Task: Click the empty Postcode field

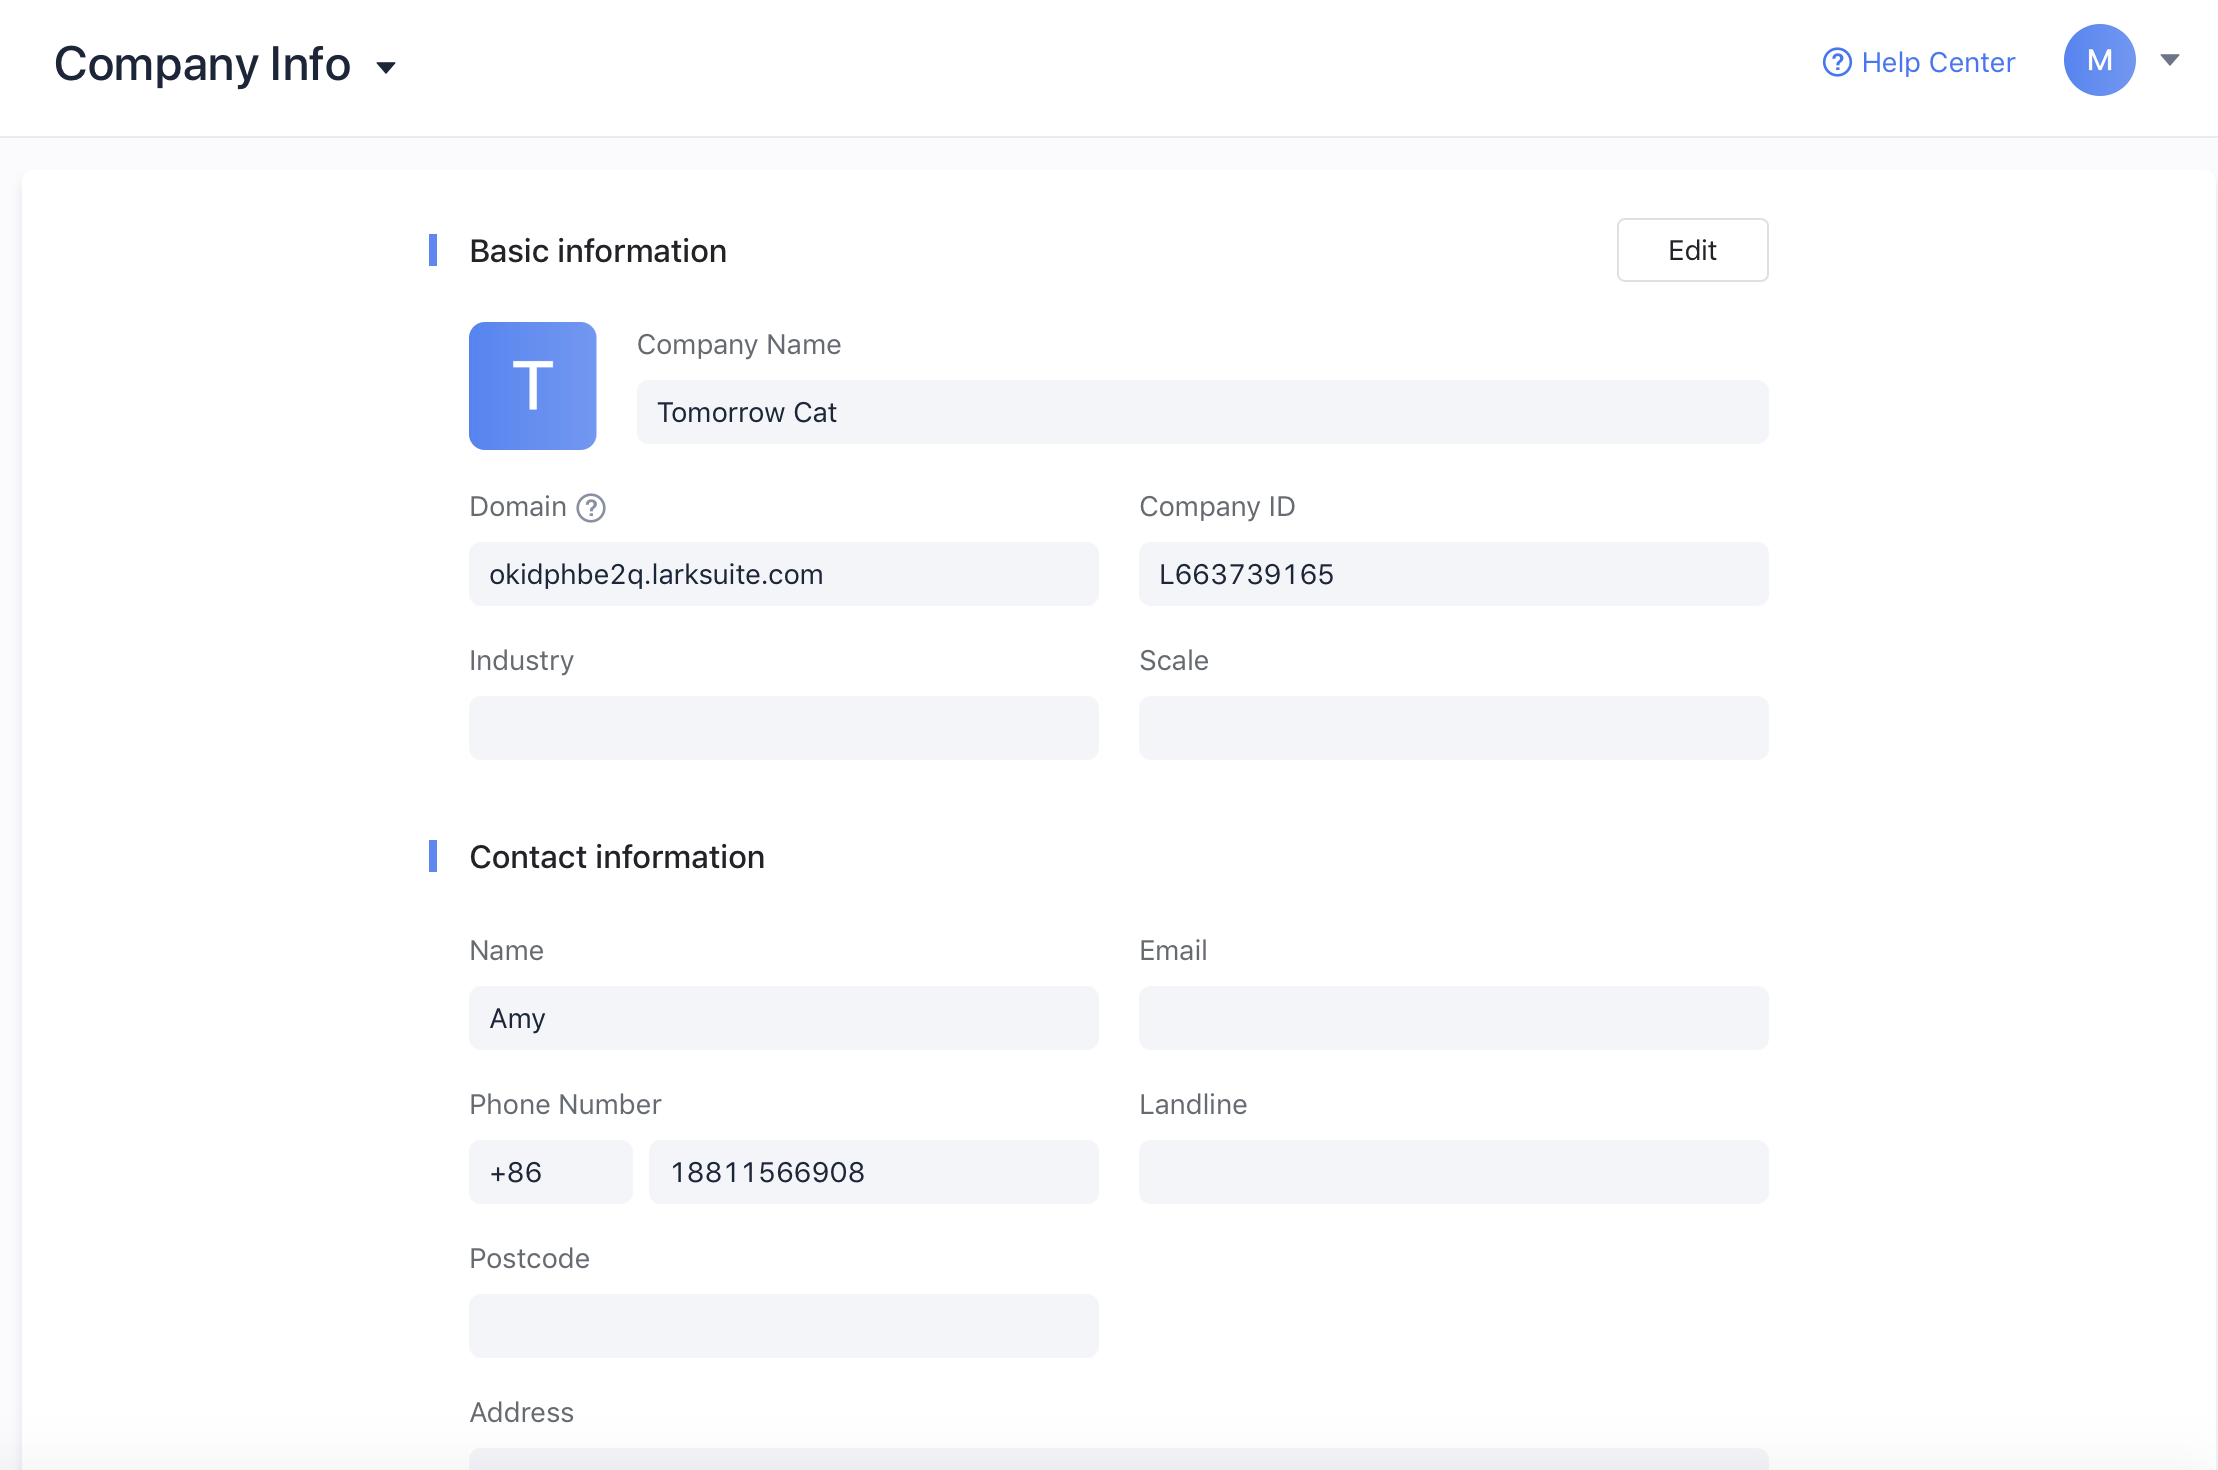Action: 783,1326
